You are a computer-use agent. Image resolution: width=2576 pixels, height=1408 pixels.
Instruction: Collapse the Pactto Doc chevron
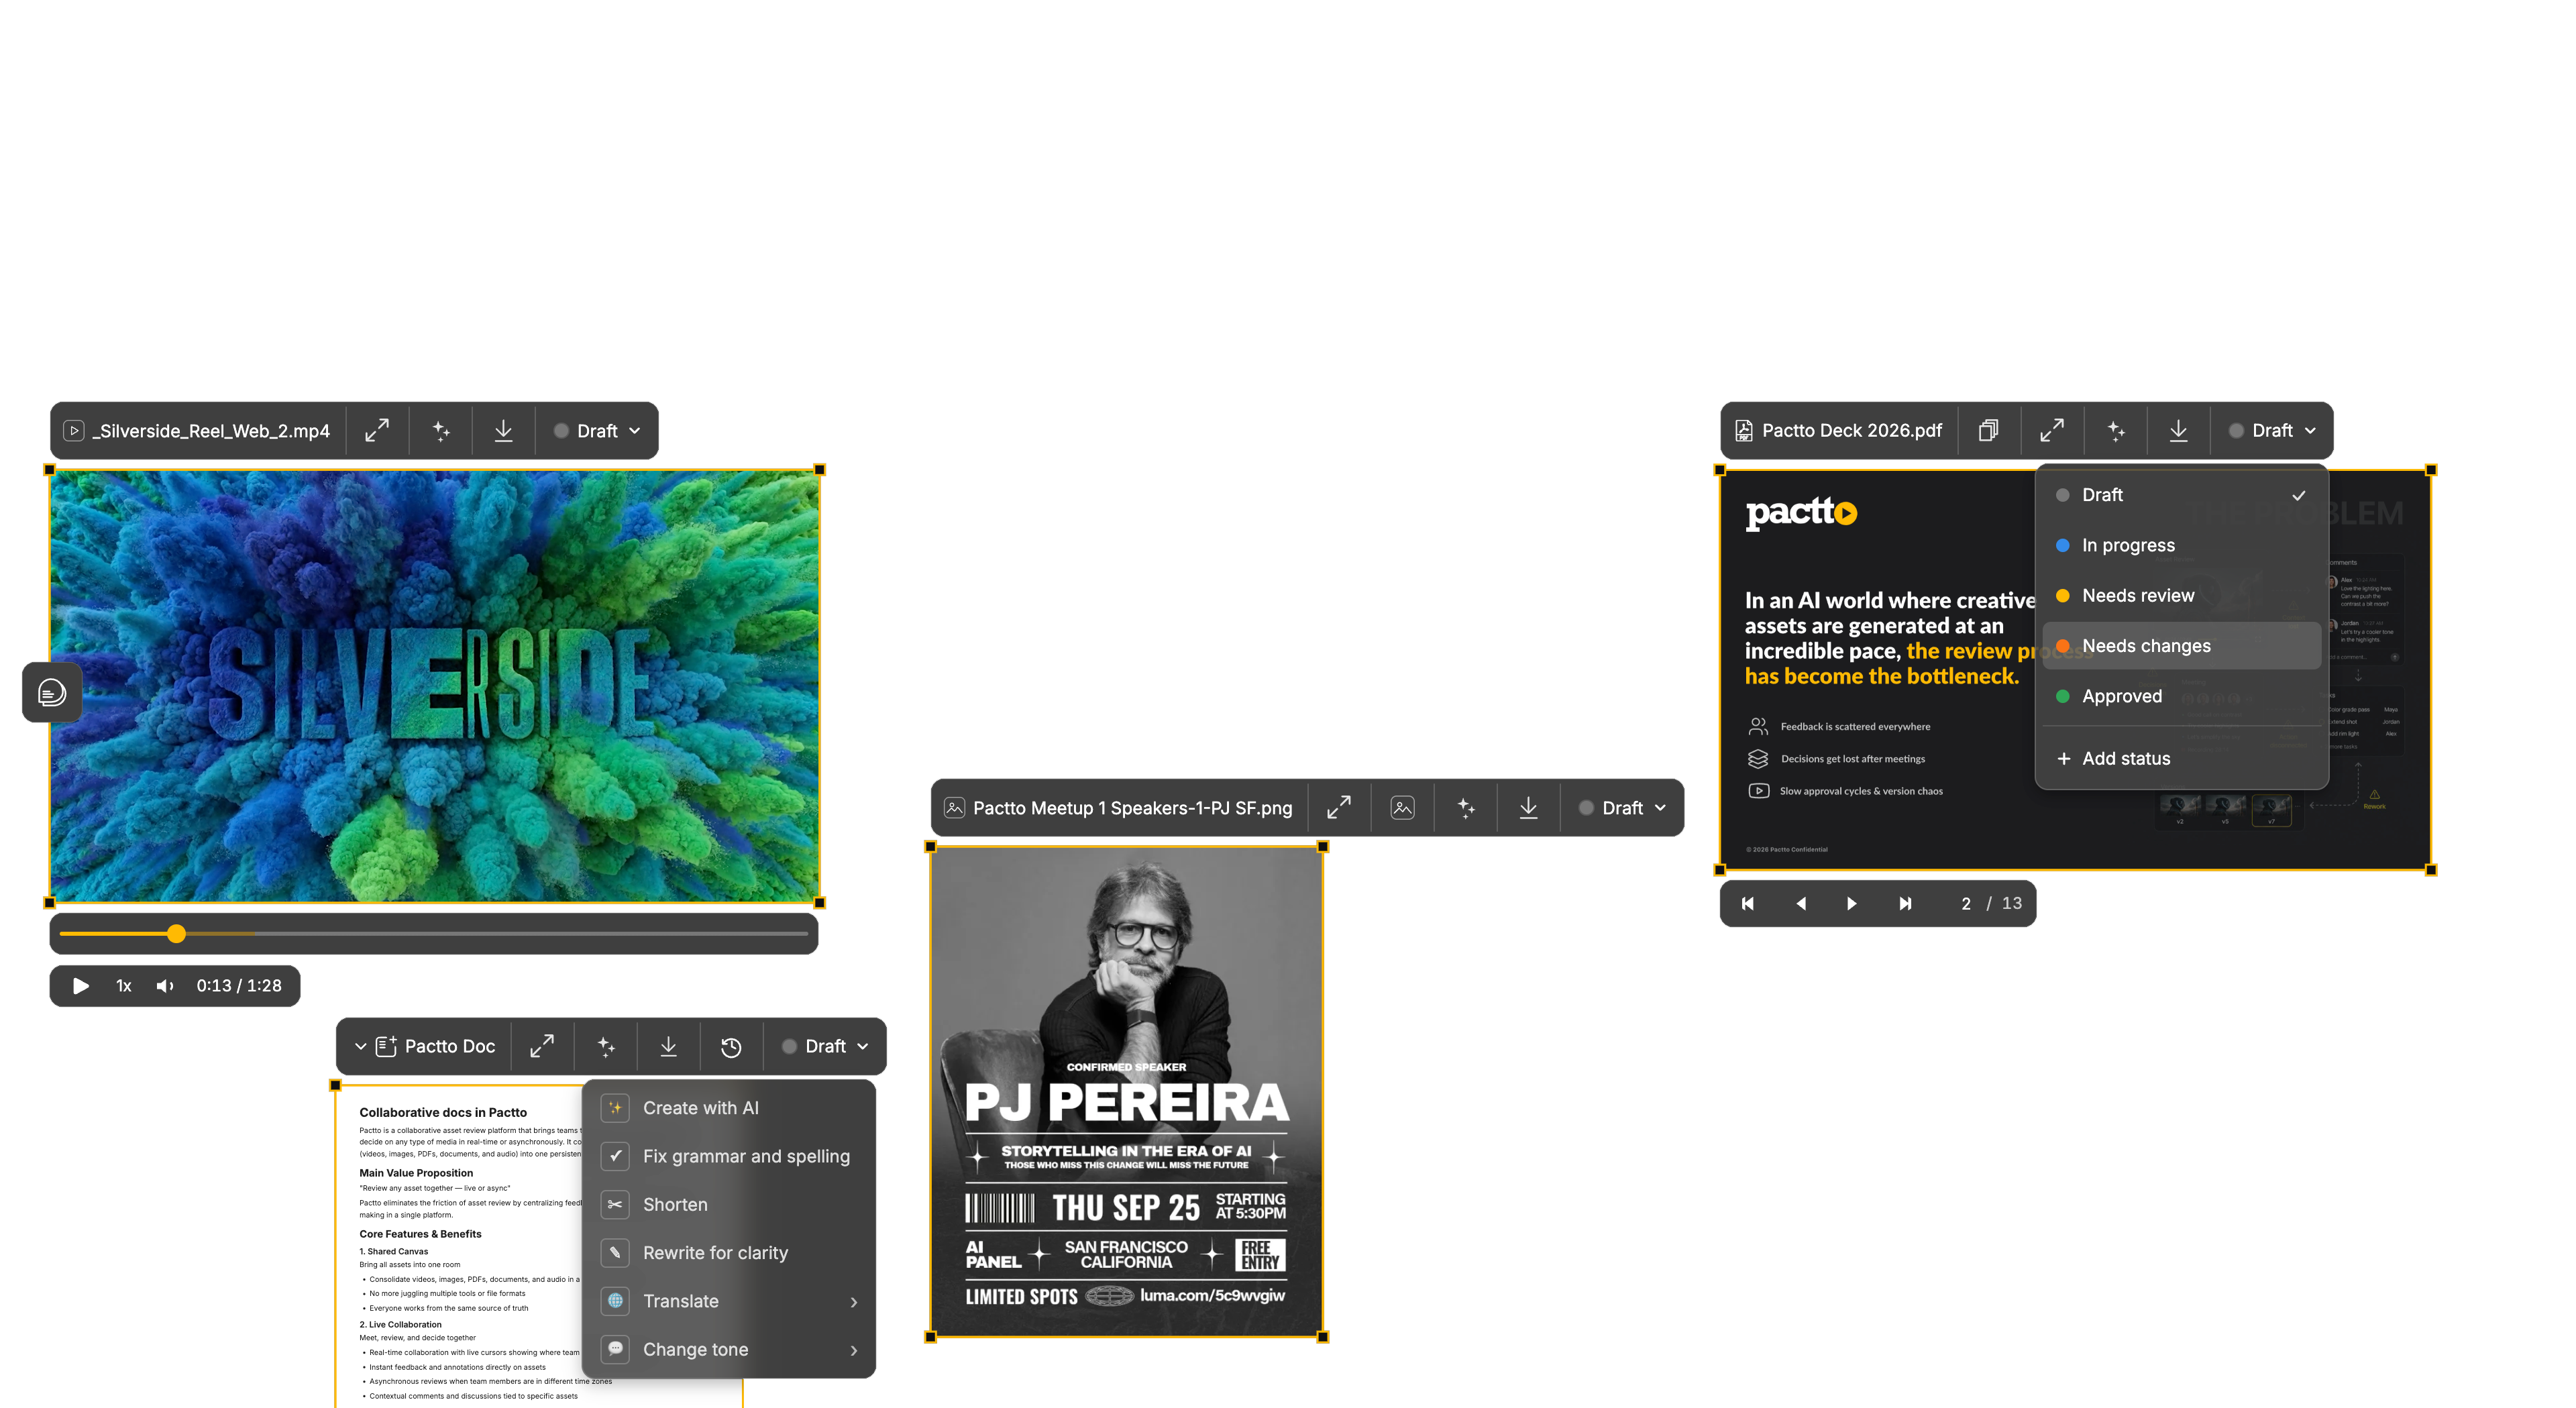360,1046
